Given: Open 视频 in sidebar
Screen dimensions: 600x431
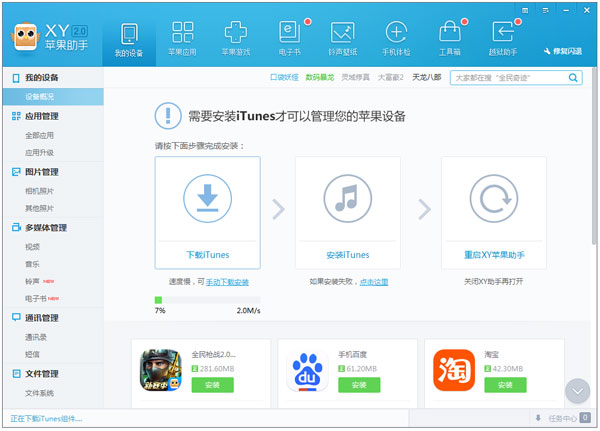Looking at the screenshot, I should click(x=33, y=247).
